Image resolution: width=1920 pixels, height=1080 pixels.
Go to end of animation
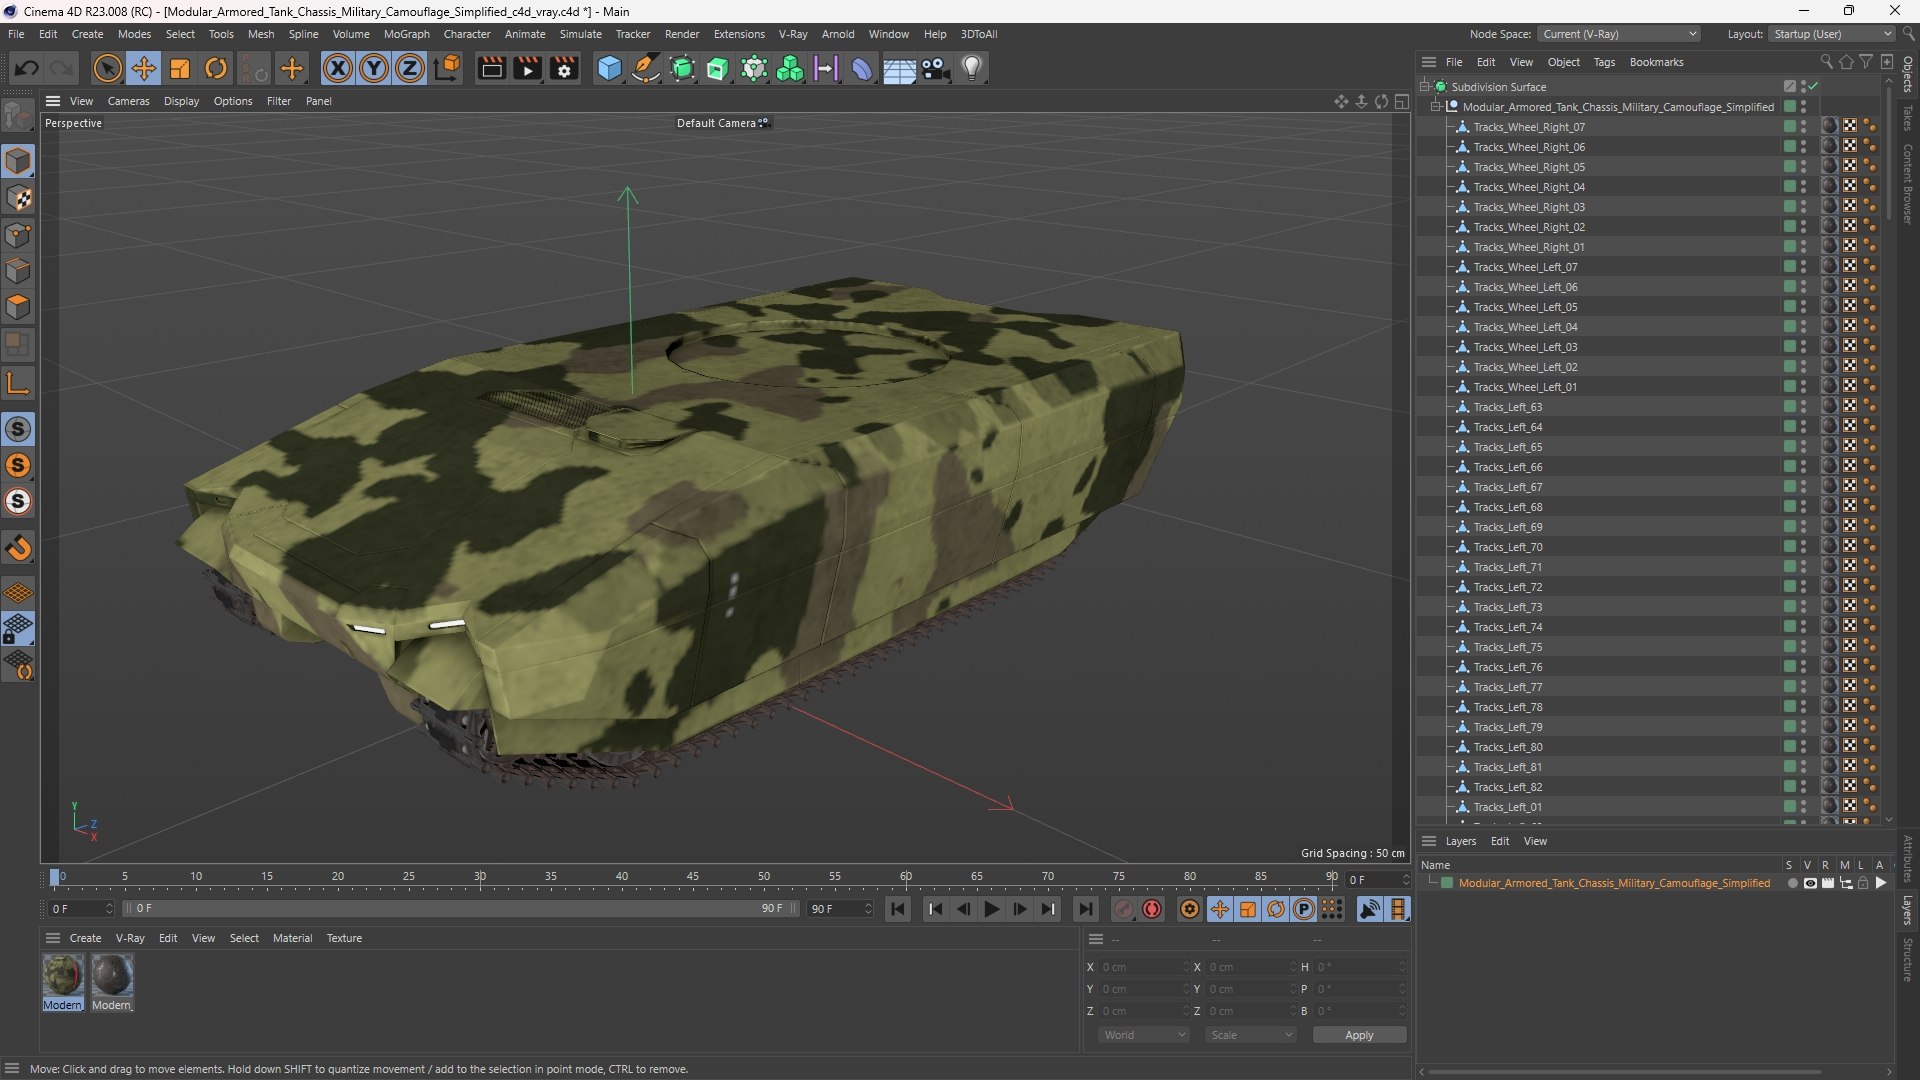click(1085, 909)
